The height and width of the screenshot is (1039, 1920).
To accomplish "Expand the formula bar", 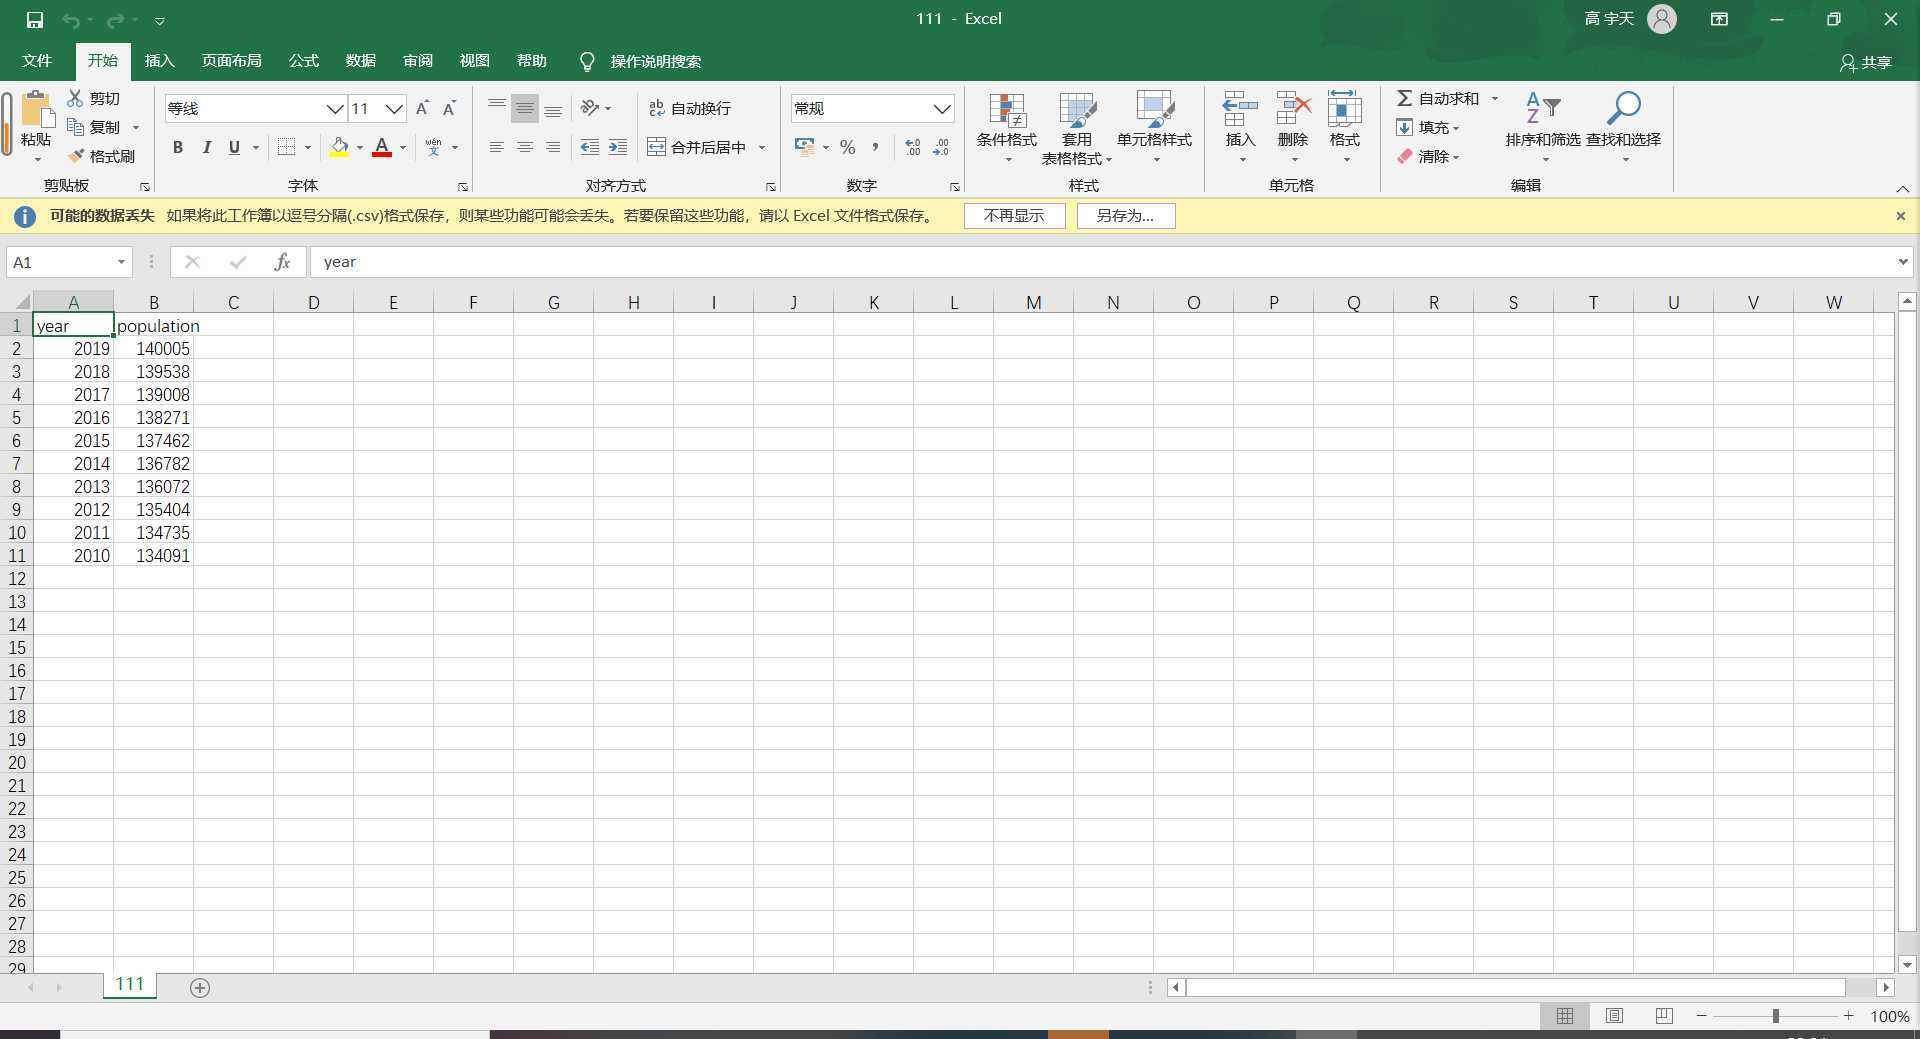I will point(1902,262).
